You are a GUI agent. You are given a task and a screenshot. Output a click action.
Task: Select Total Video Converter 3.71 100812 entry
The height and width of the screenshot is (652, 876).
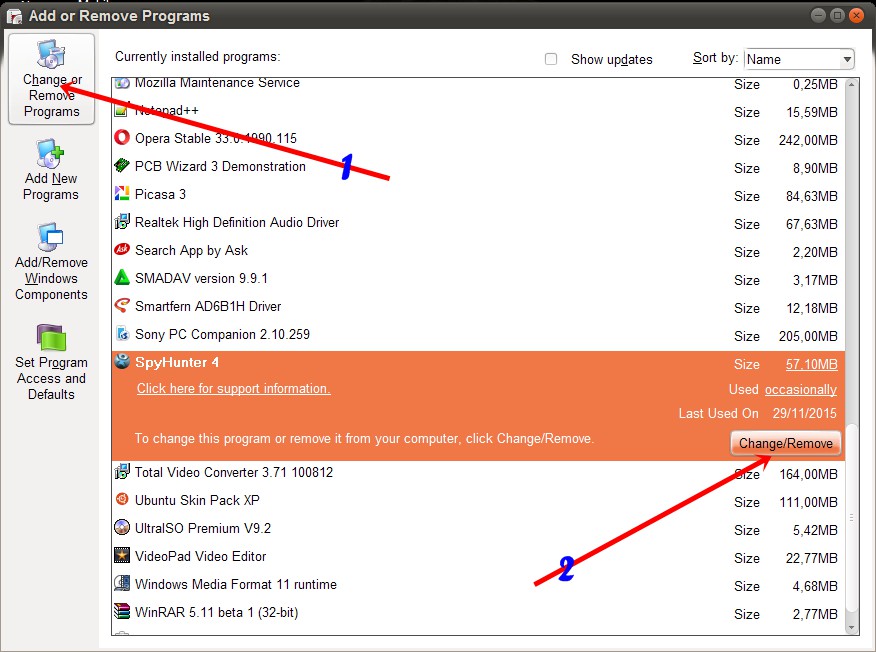click(x=478, y=473)
